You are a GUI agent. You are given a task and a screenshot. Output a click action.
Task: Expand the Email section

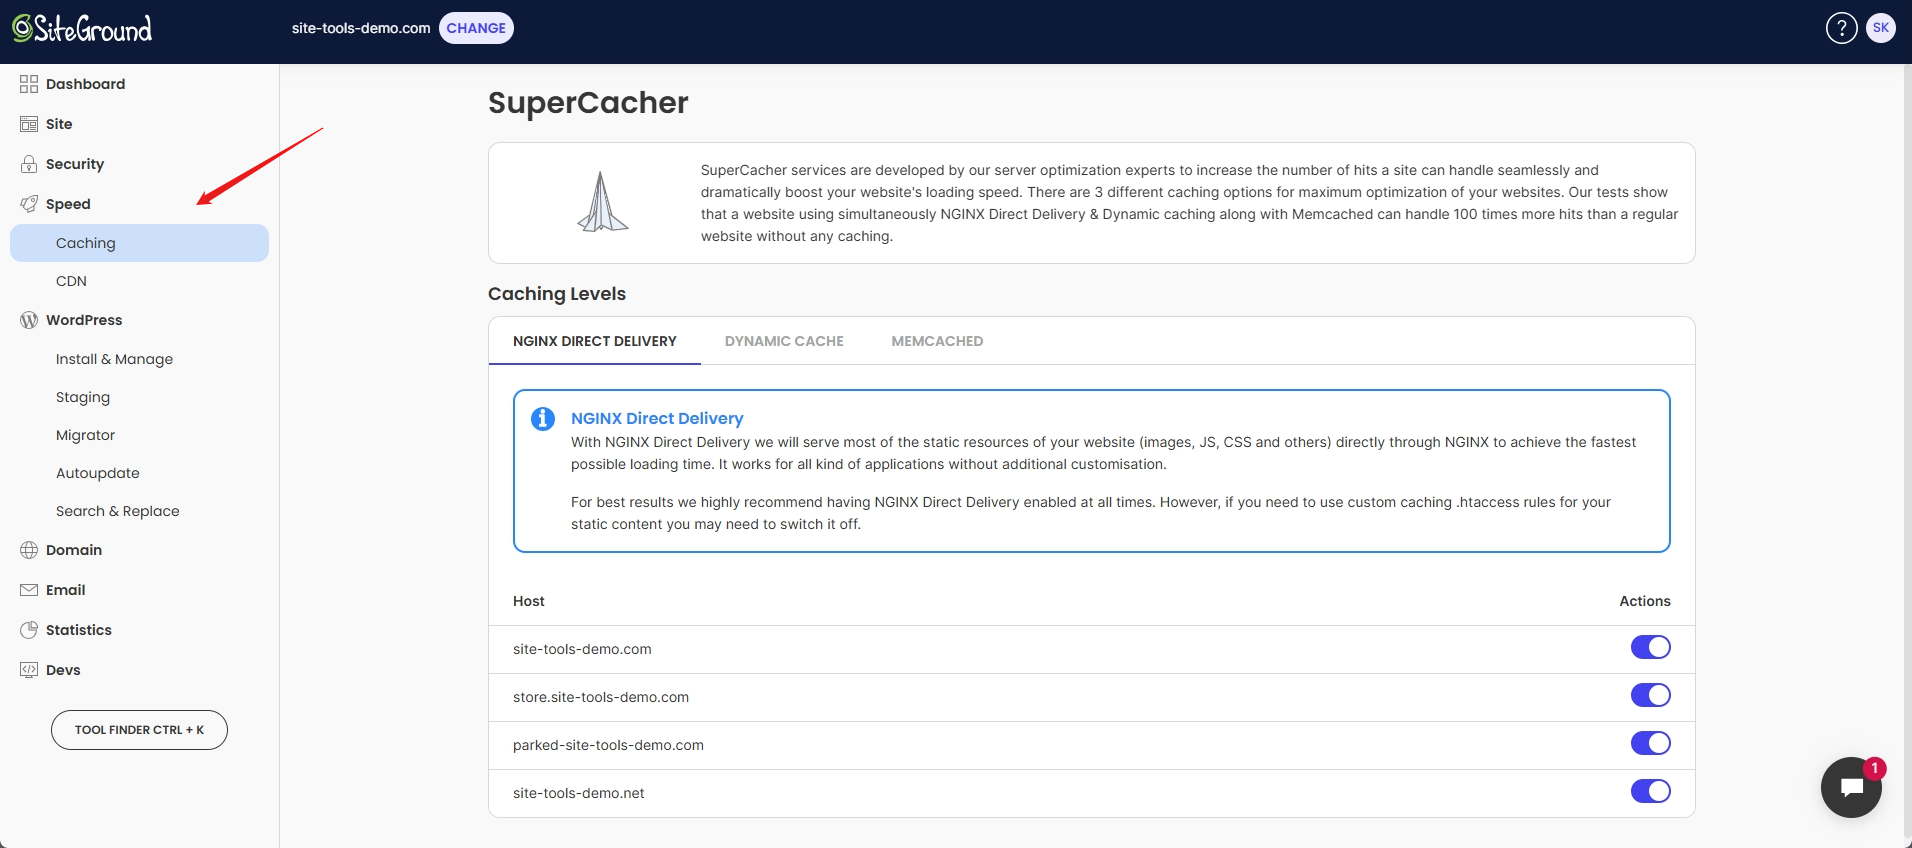coord(139,590)
